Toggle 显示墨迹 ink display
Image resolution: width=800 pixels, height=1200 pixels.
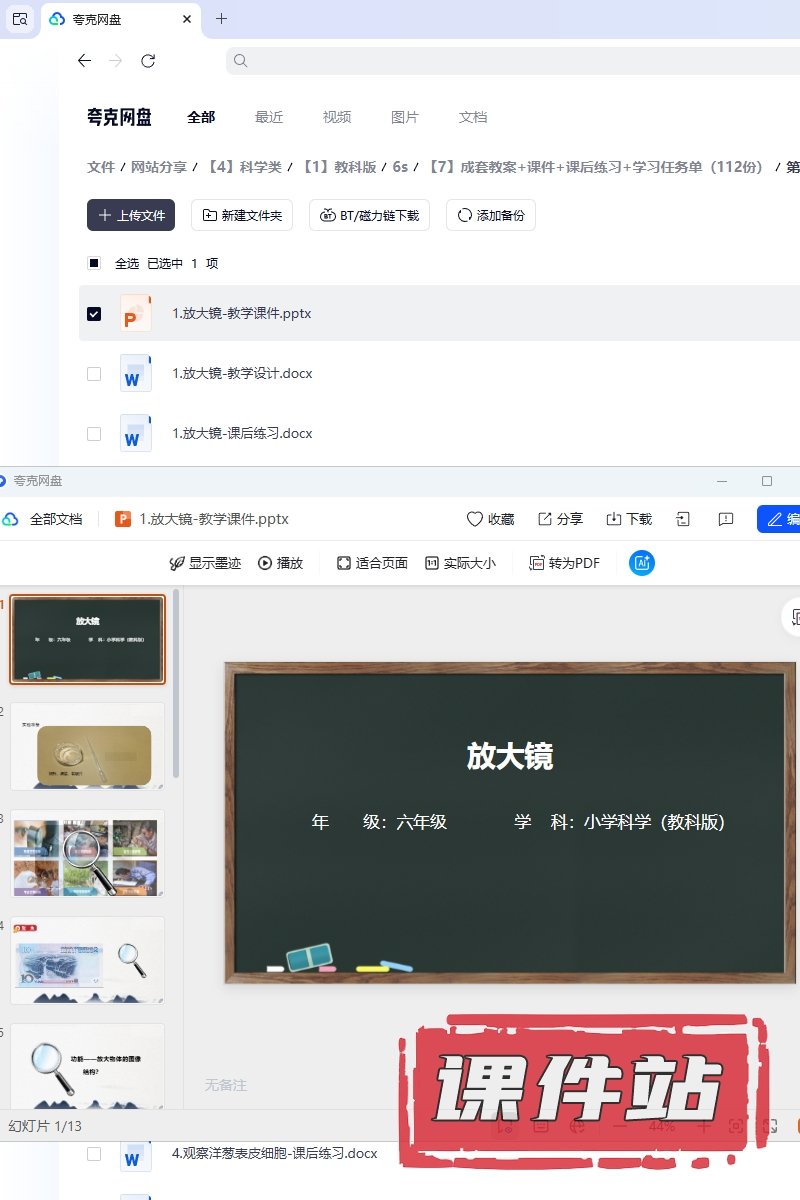click(x=178, y=563)
